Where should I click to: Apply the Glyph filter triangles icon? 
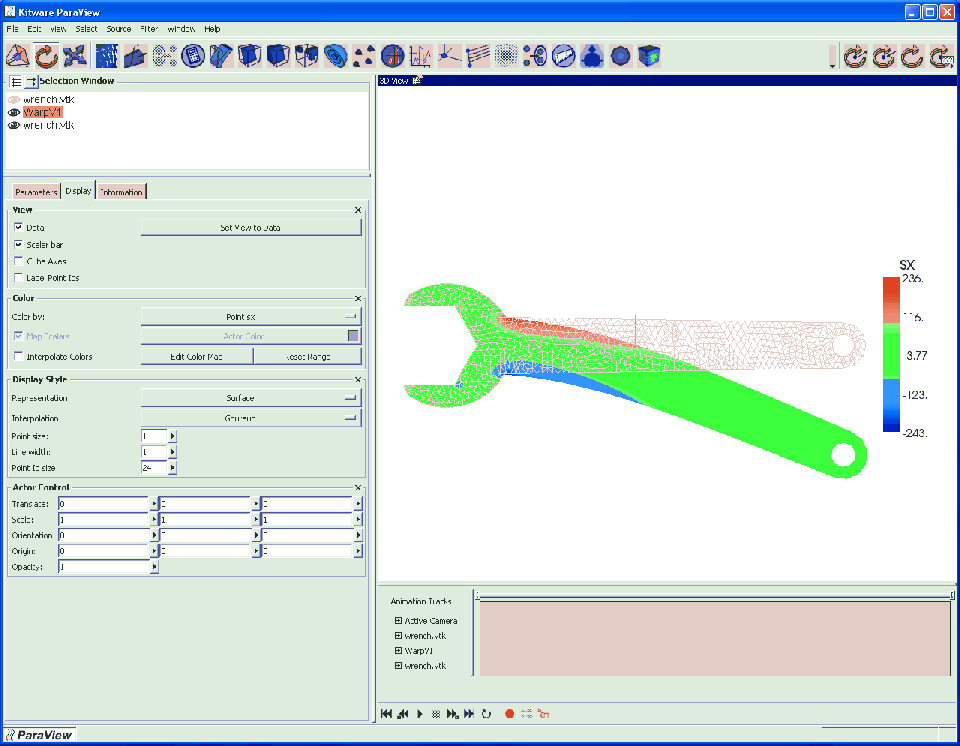point(364,56)
